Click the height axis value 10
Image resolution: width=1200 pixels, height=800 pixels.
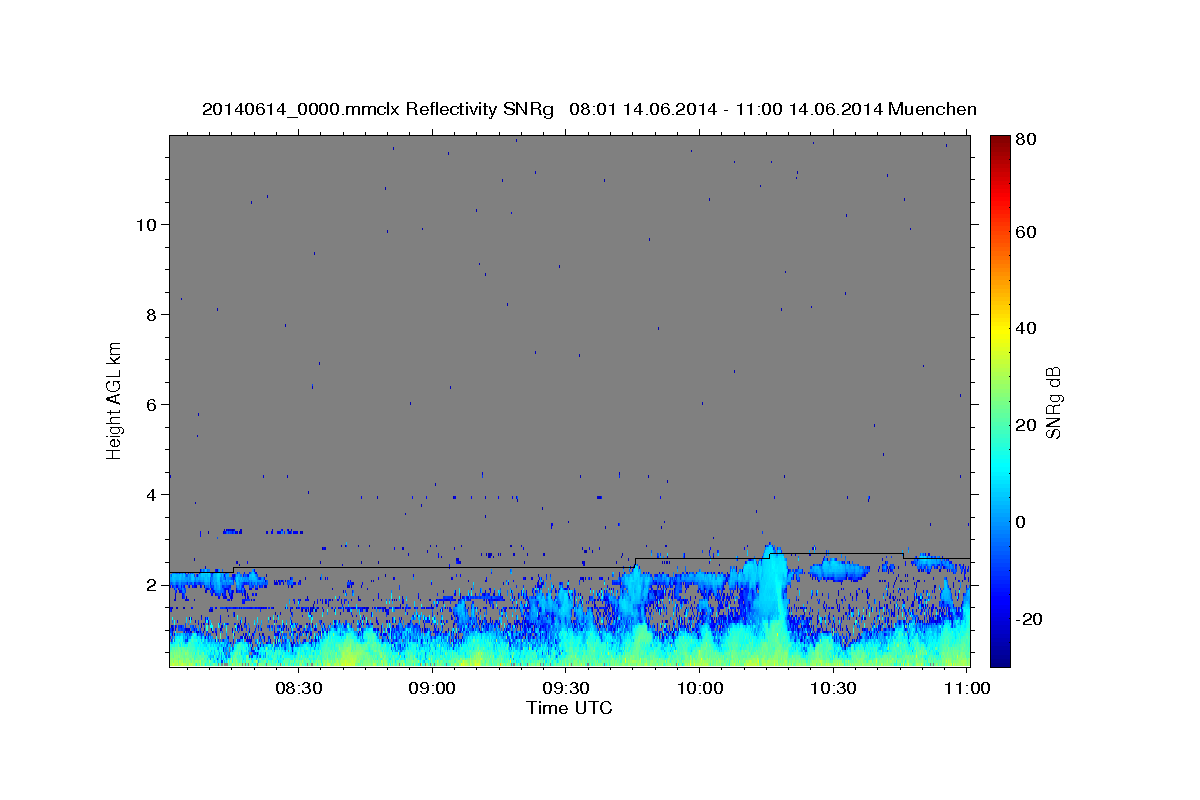pyautogui.click(x=145, y=225)
